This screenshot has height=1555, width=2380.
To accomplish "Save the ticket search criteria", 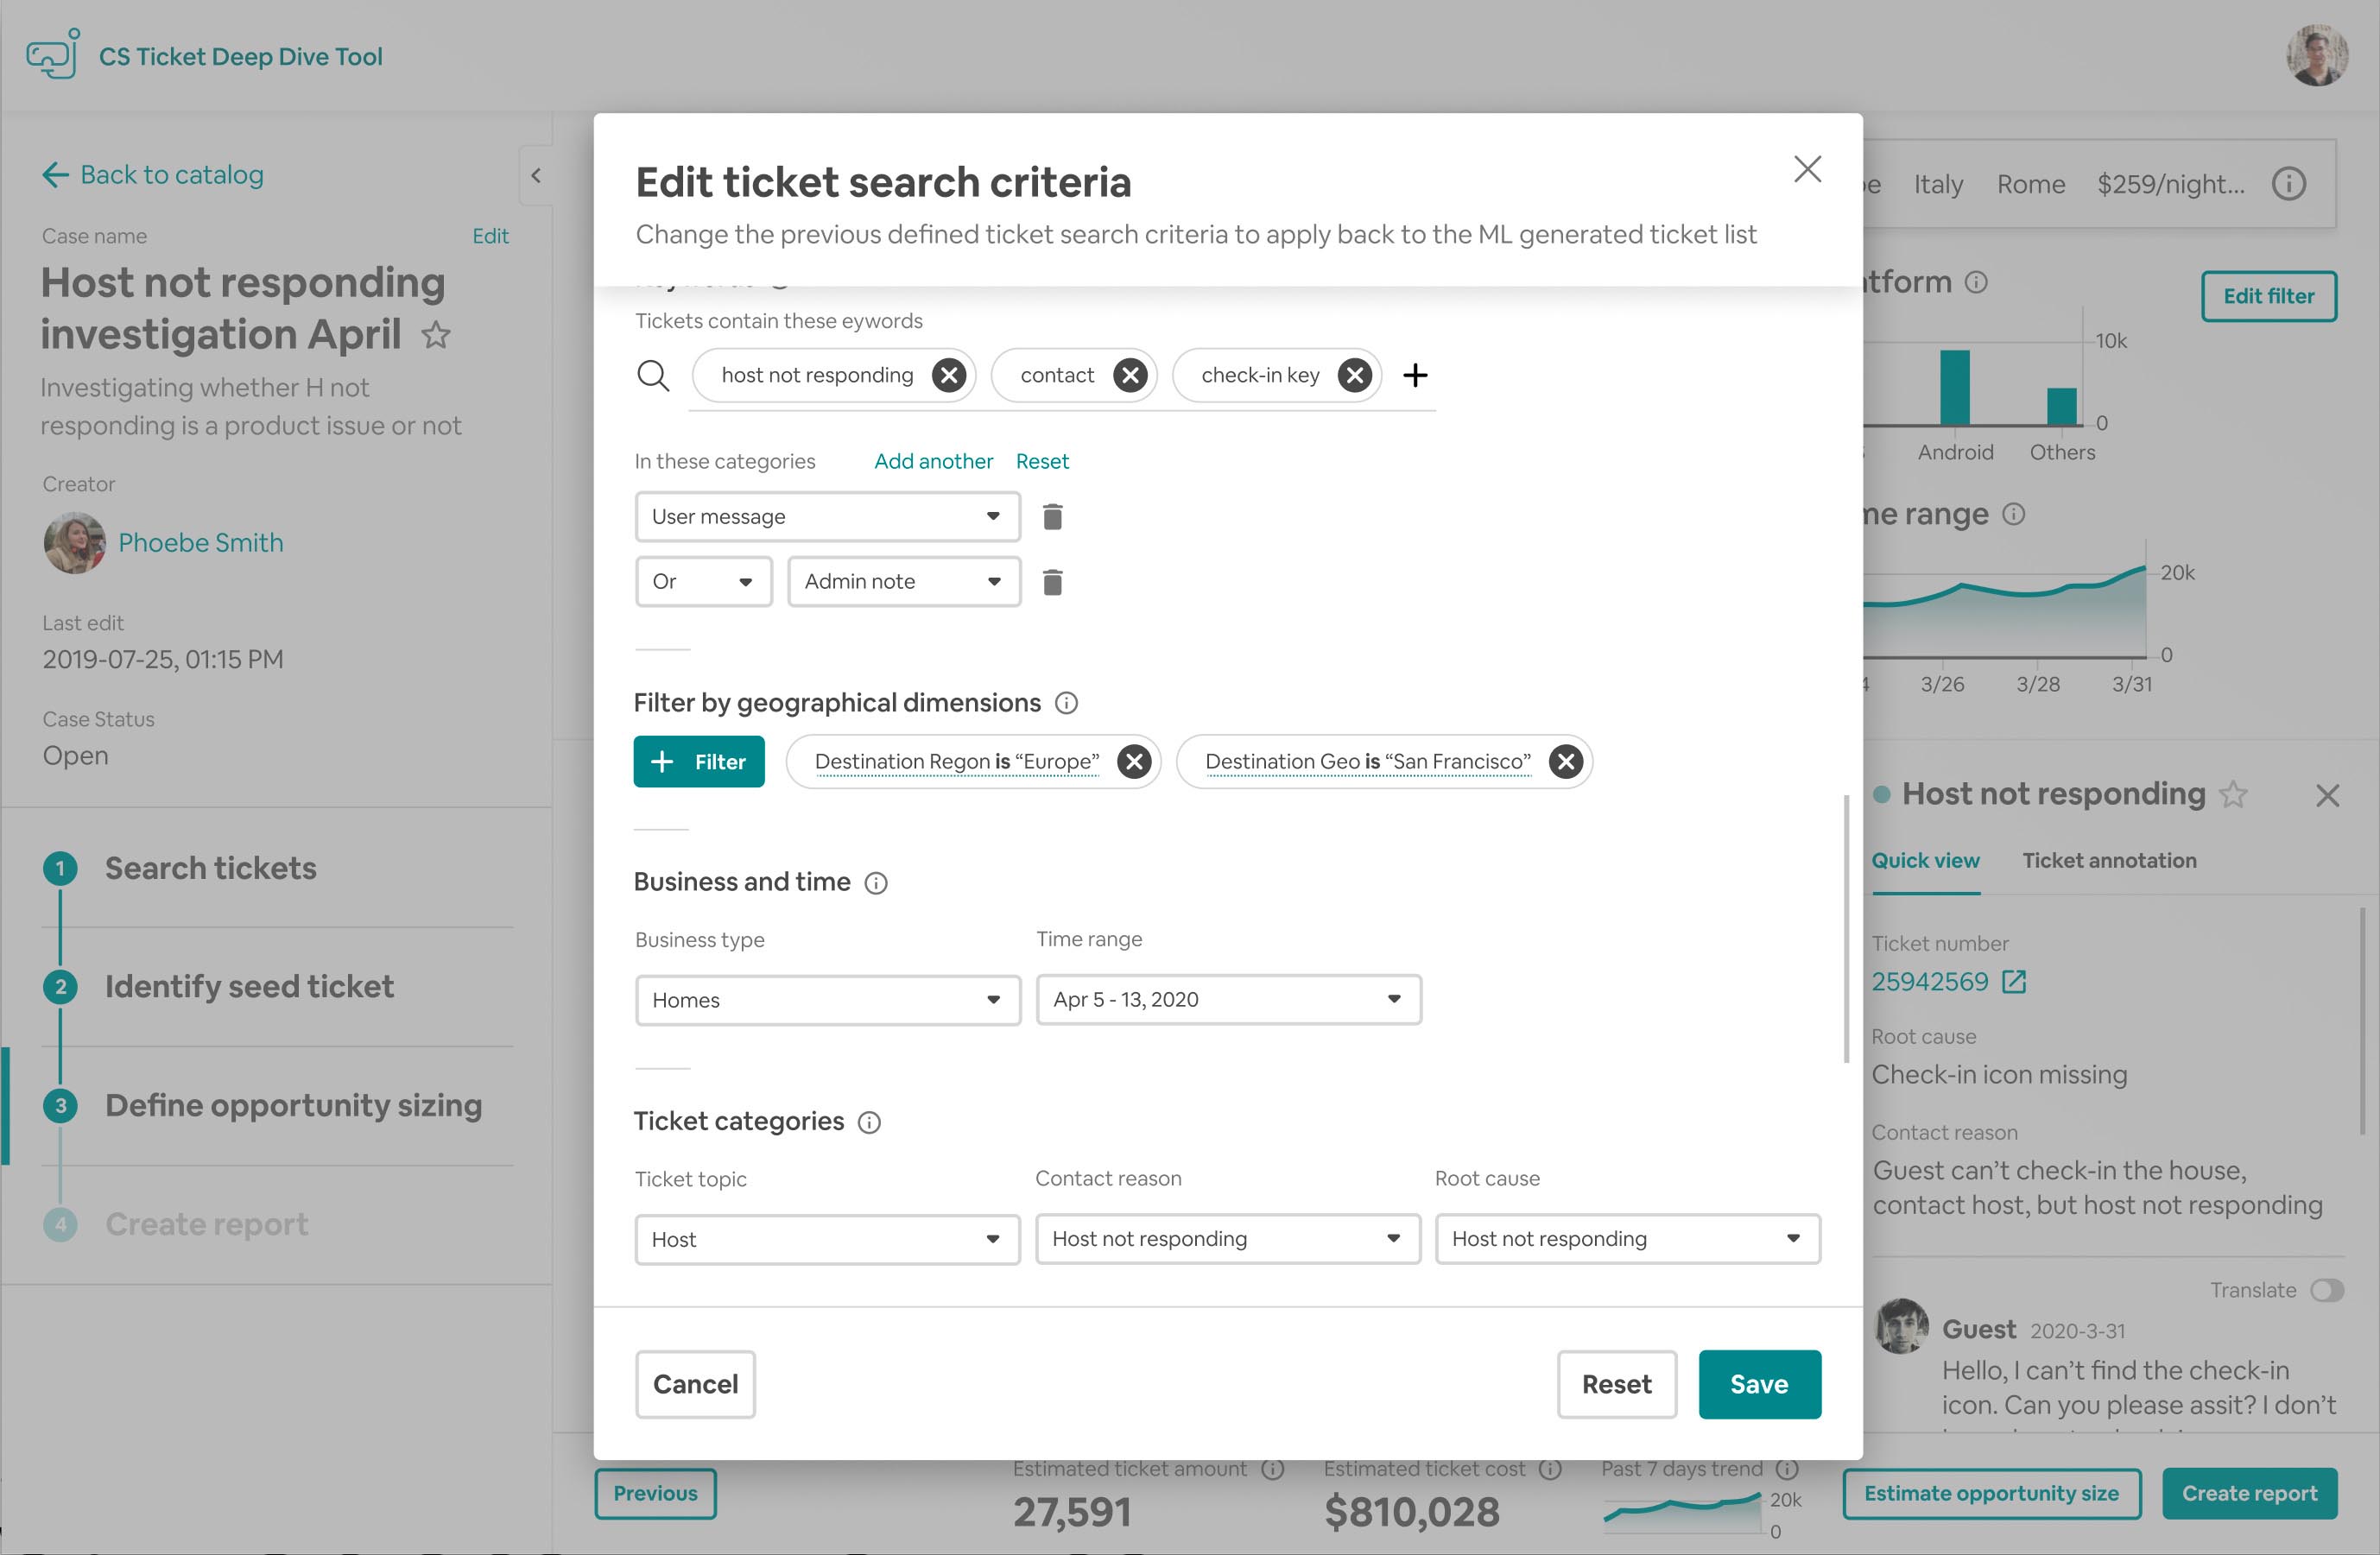I will click(1759, 1384).
